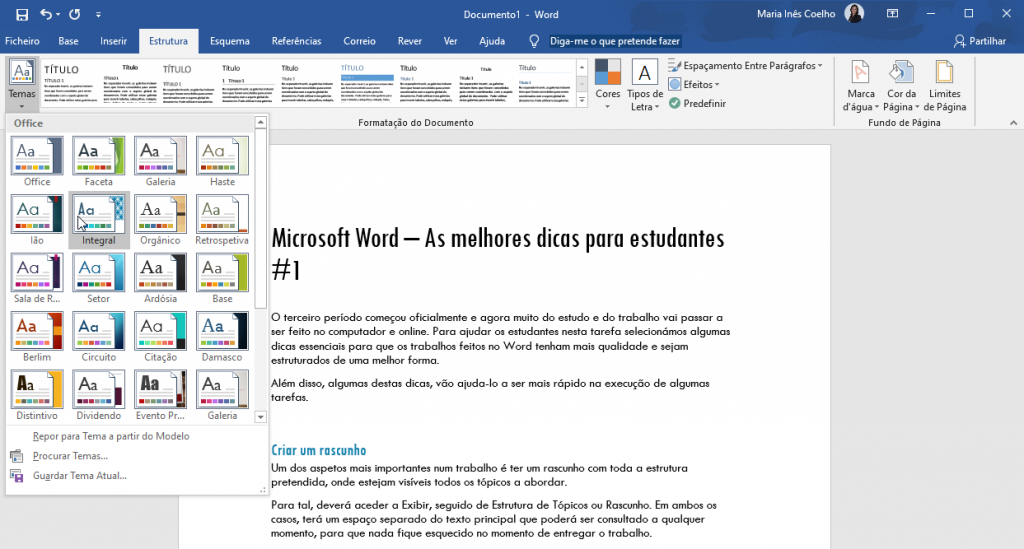Click the Predefinir checkmark button
This screenshot has height=549, width=1024.
(697, 103)
